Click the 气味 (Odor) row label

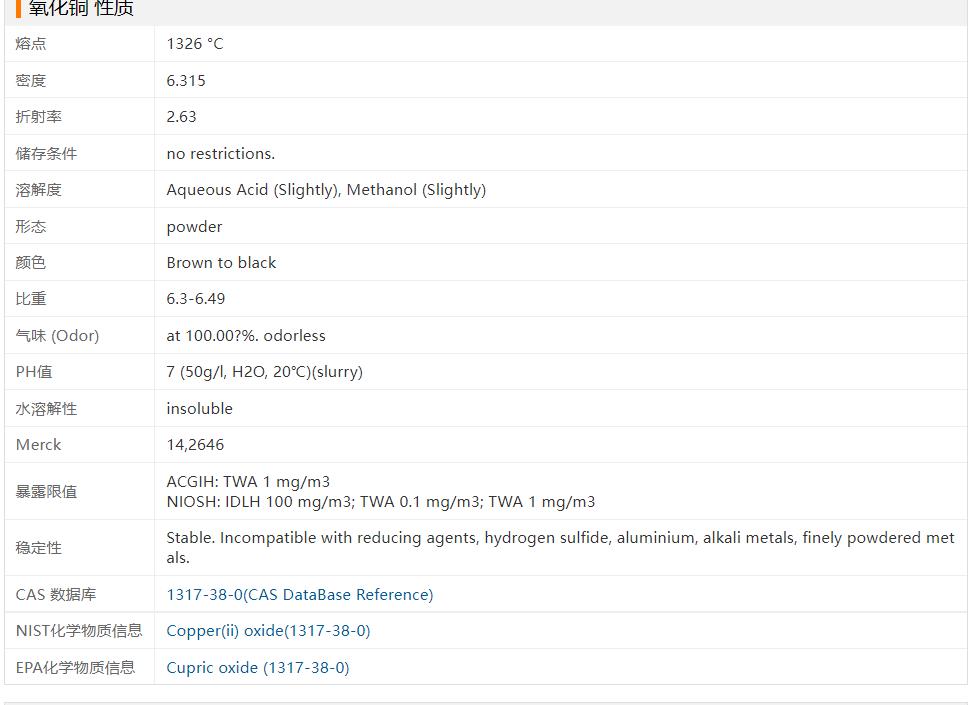pyautogui.click(x=57, y=336)
